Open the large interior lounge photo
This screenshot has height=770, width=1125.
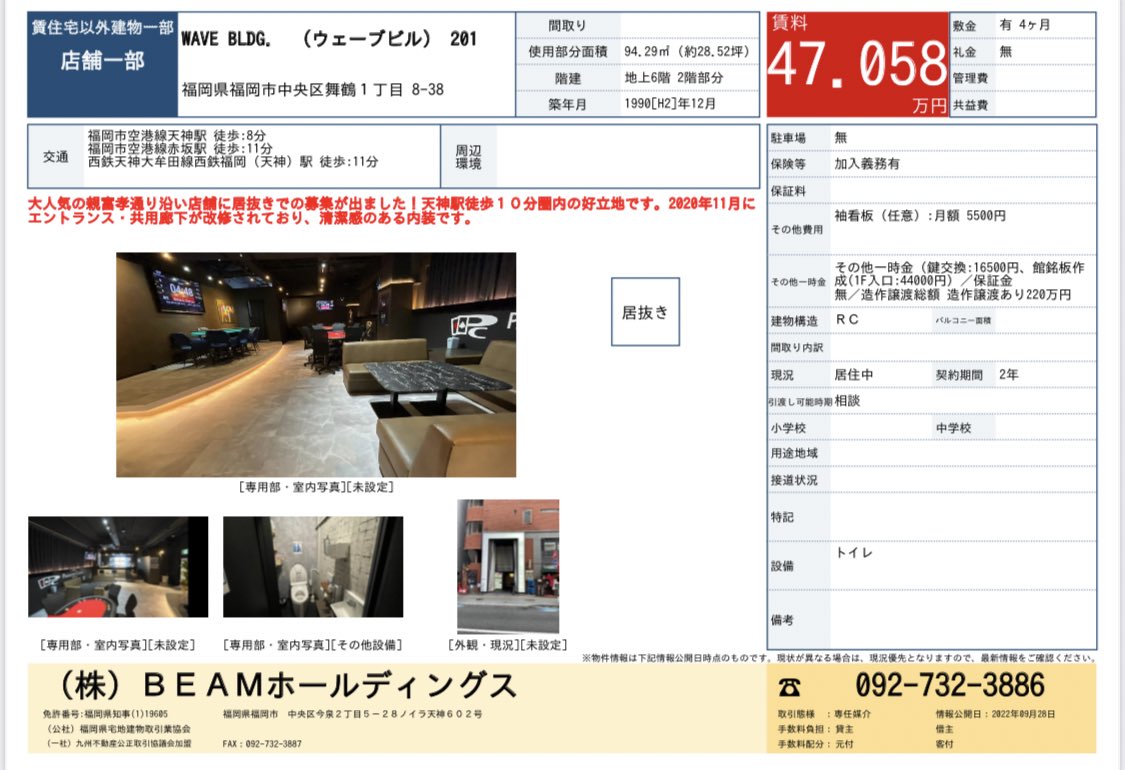[x=316, y=365]
